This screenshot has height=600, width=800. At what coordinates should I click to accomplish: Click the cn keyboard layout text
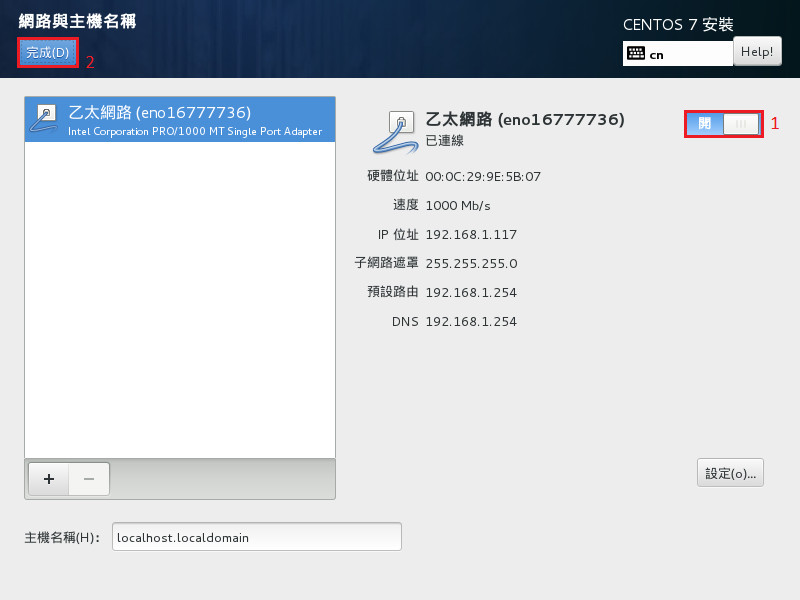pyautogui.click(x=657, y=55)
